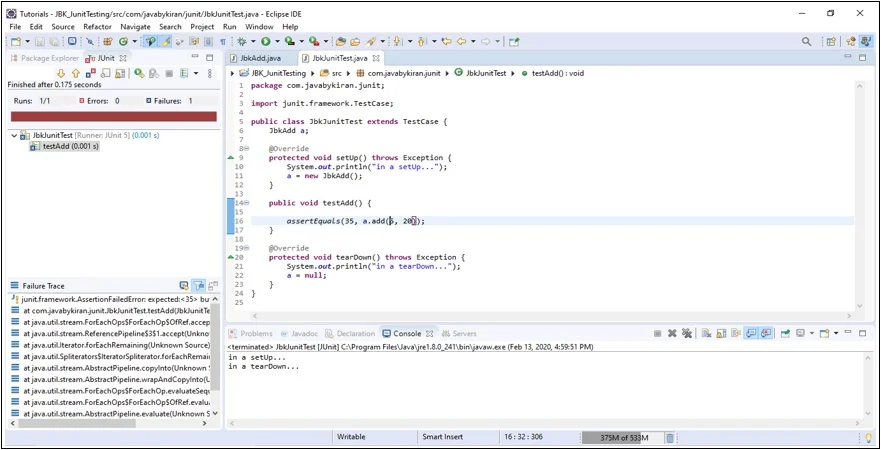Click Remove All Terminated Launches icon

687,333
